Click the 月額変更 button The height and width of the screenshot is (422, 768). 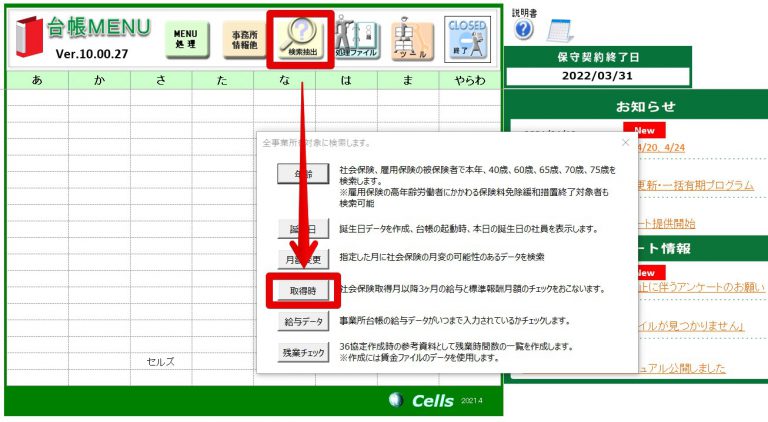[x=303, y=259]
